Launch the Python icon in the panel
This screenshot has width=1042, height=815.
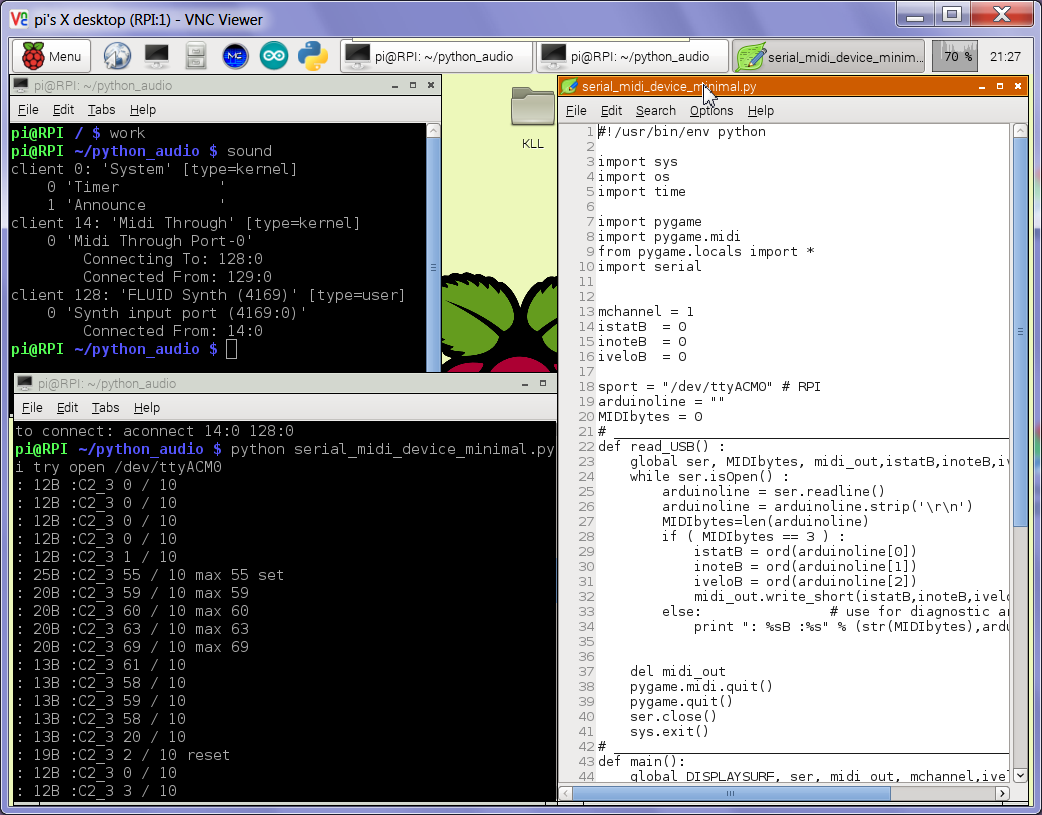[313, 57]
